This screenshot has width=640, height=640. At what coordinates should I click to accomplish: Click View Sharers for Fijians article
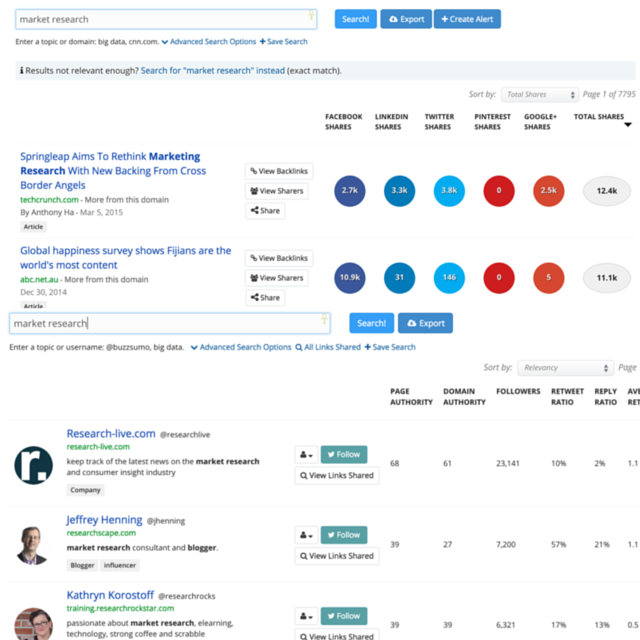(x=277, y=278)
